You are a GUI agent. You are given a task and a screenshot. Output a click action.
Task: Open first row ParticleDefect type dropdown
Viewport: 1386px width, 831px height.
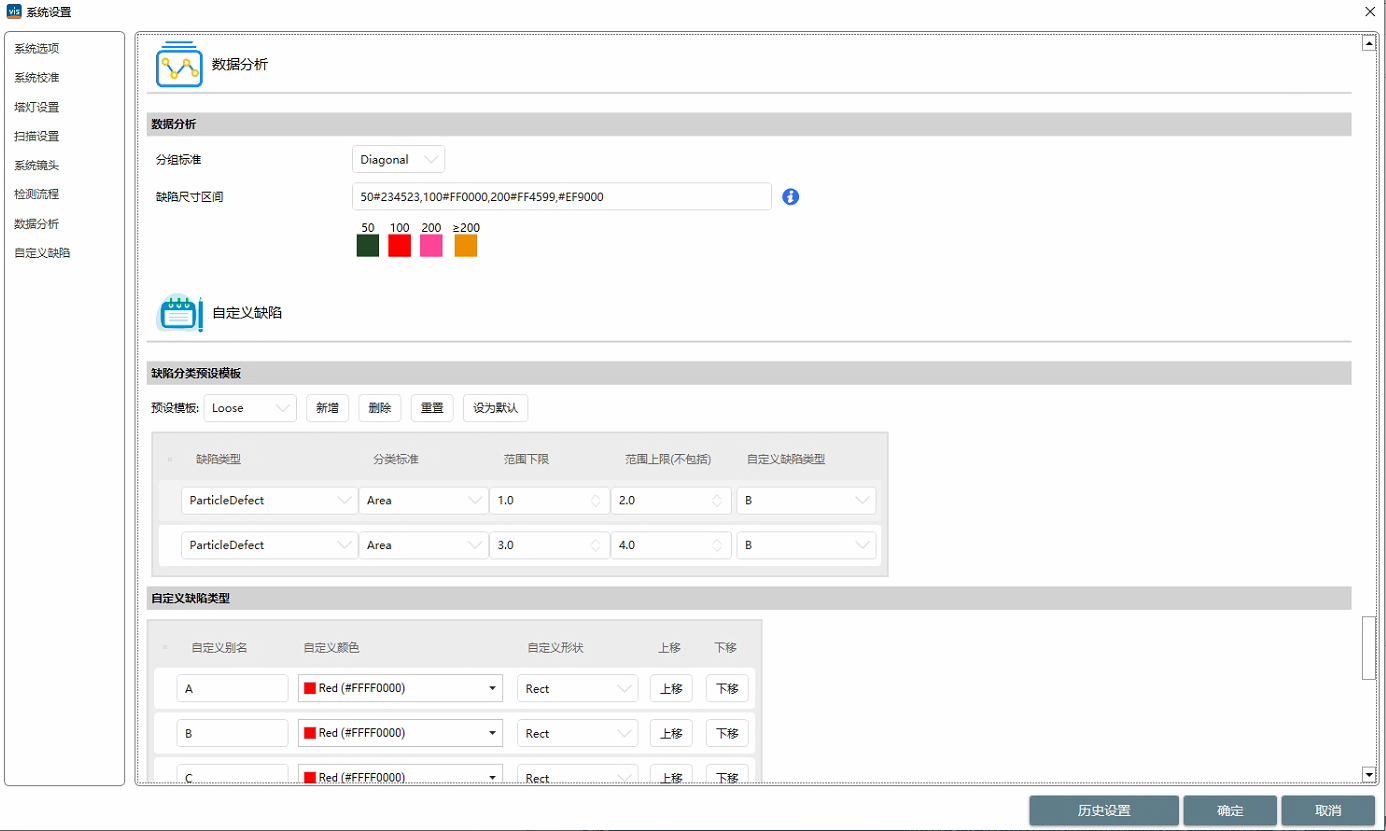[x=269, y=500]
